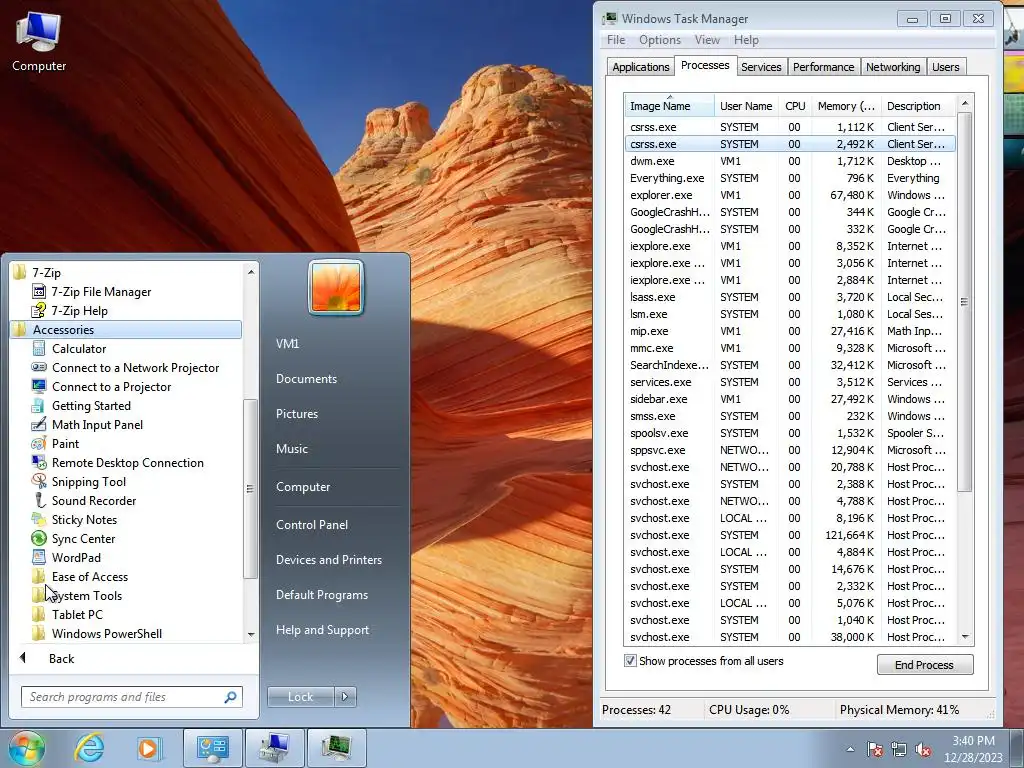The image size is (1024, 768).
Task: Show hidden tray icons arrow
Action: pos(850,750)
